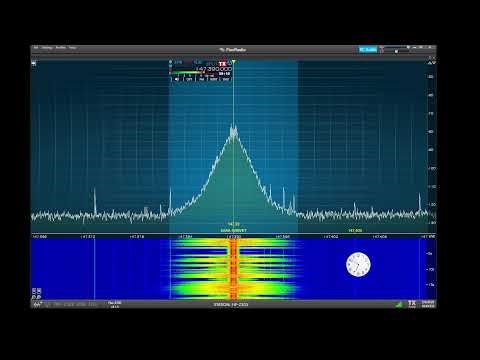Click the 147.402 frequency axis label

click(331, 237)
